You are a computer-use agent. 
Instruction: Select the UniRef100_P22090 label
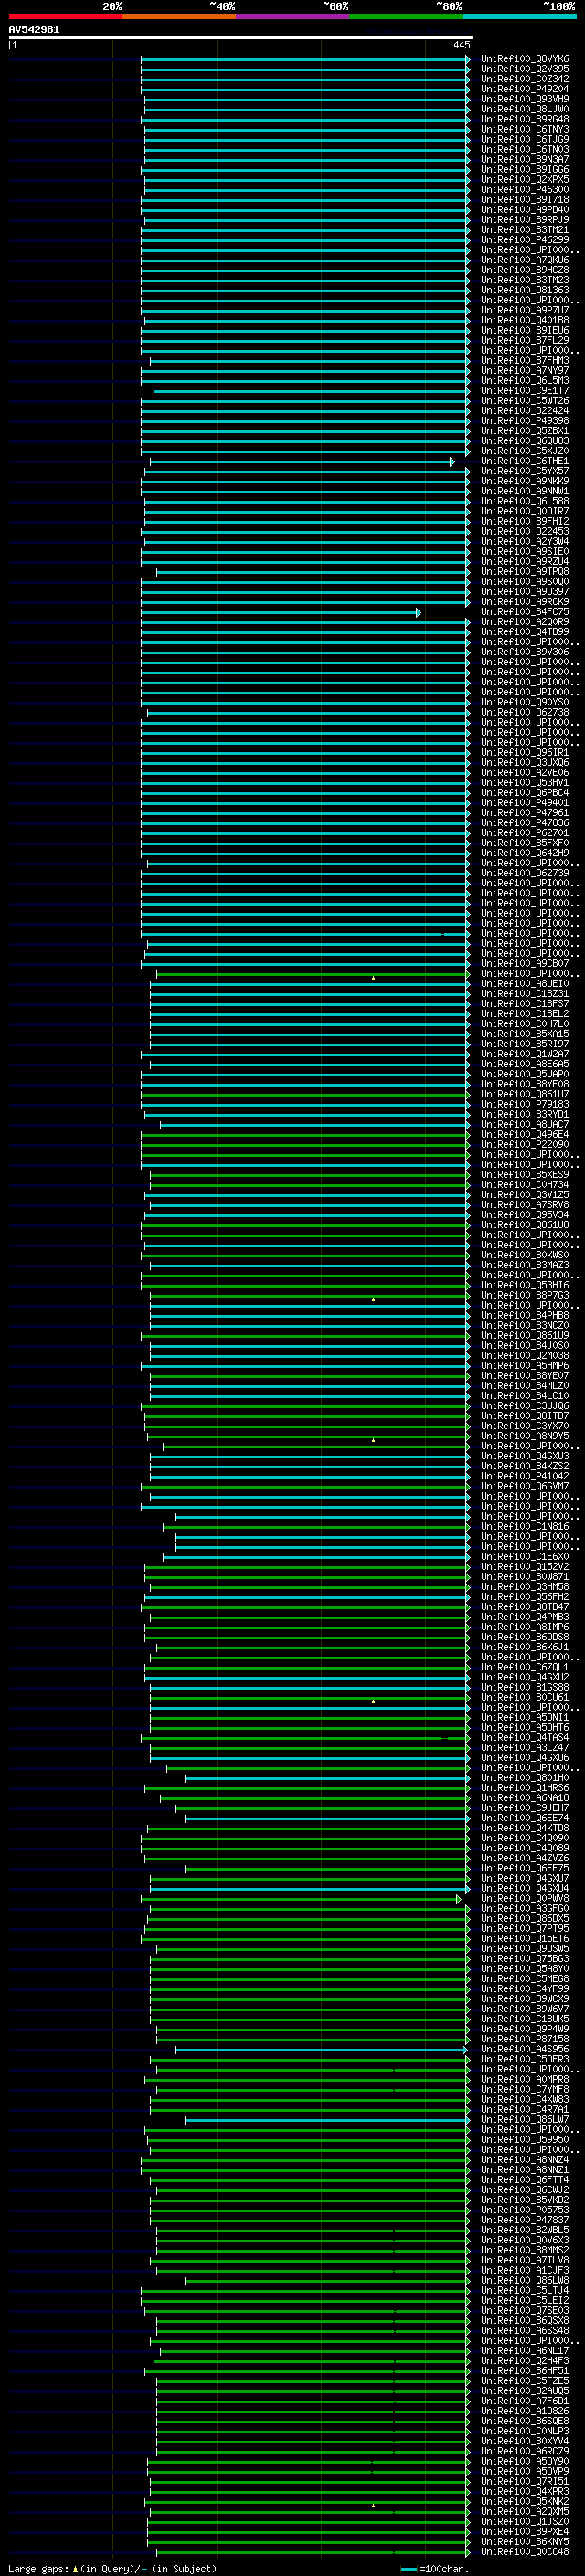(524, 1145)
